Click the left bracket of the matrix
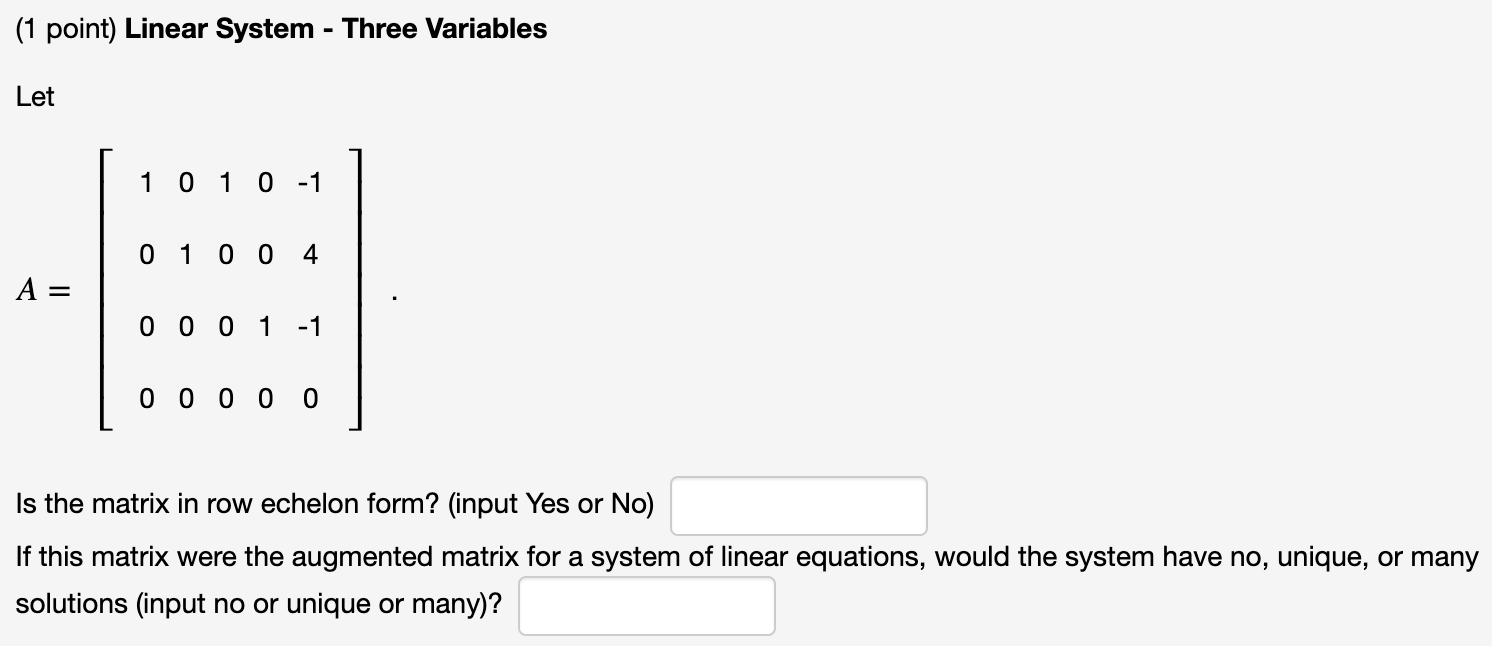The width and height of the screenshot is (1492, 646). [106, 290]
